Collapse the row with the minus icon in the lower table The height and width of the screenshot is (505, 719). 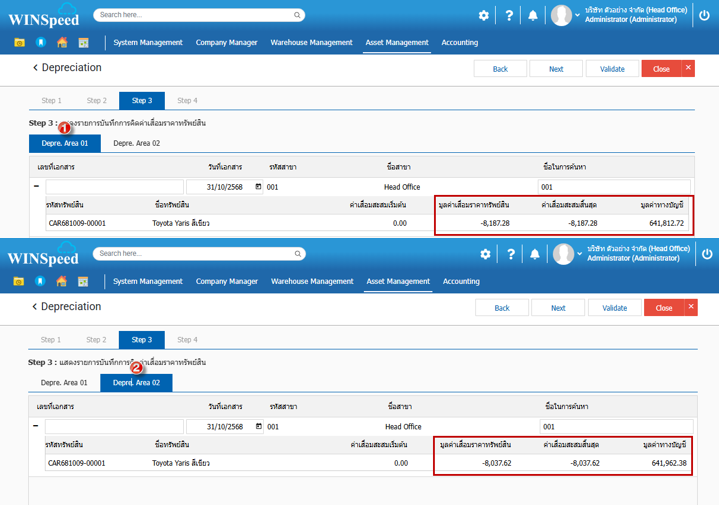tap(37, 426)
